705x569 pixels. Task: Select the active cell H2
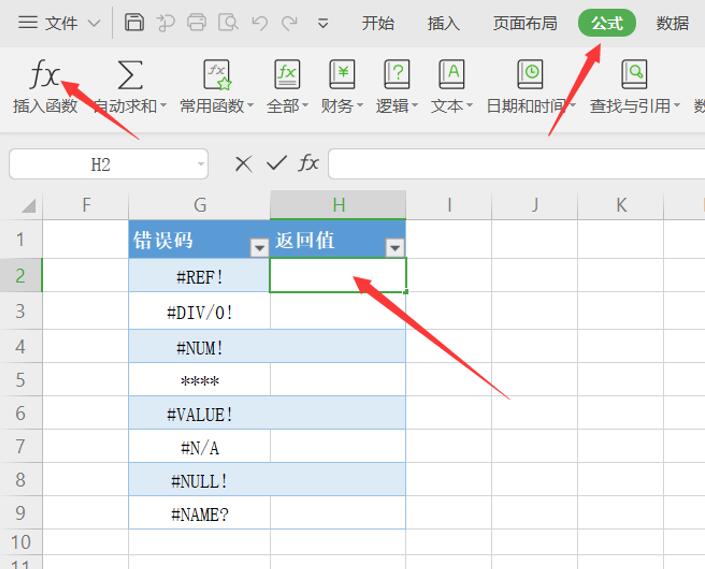(338, 275)
